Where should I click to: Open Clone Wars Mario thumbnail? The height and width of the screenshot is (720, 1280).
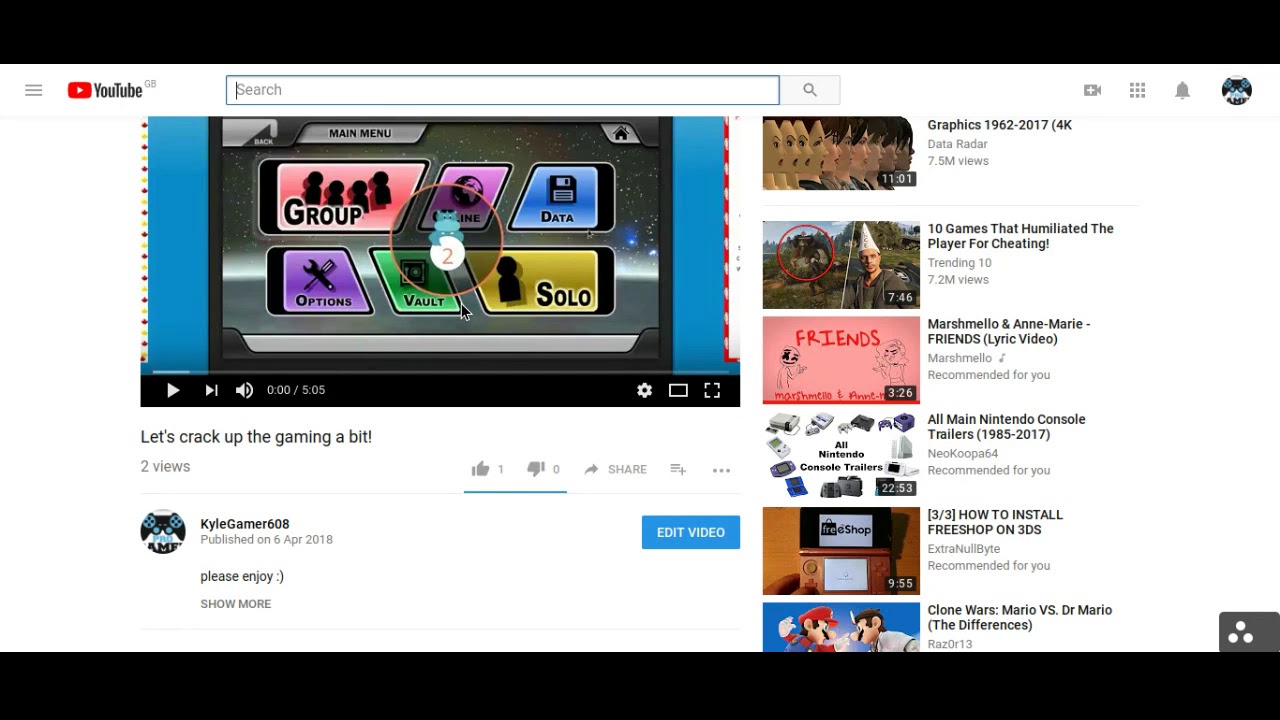(841, 627)
